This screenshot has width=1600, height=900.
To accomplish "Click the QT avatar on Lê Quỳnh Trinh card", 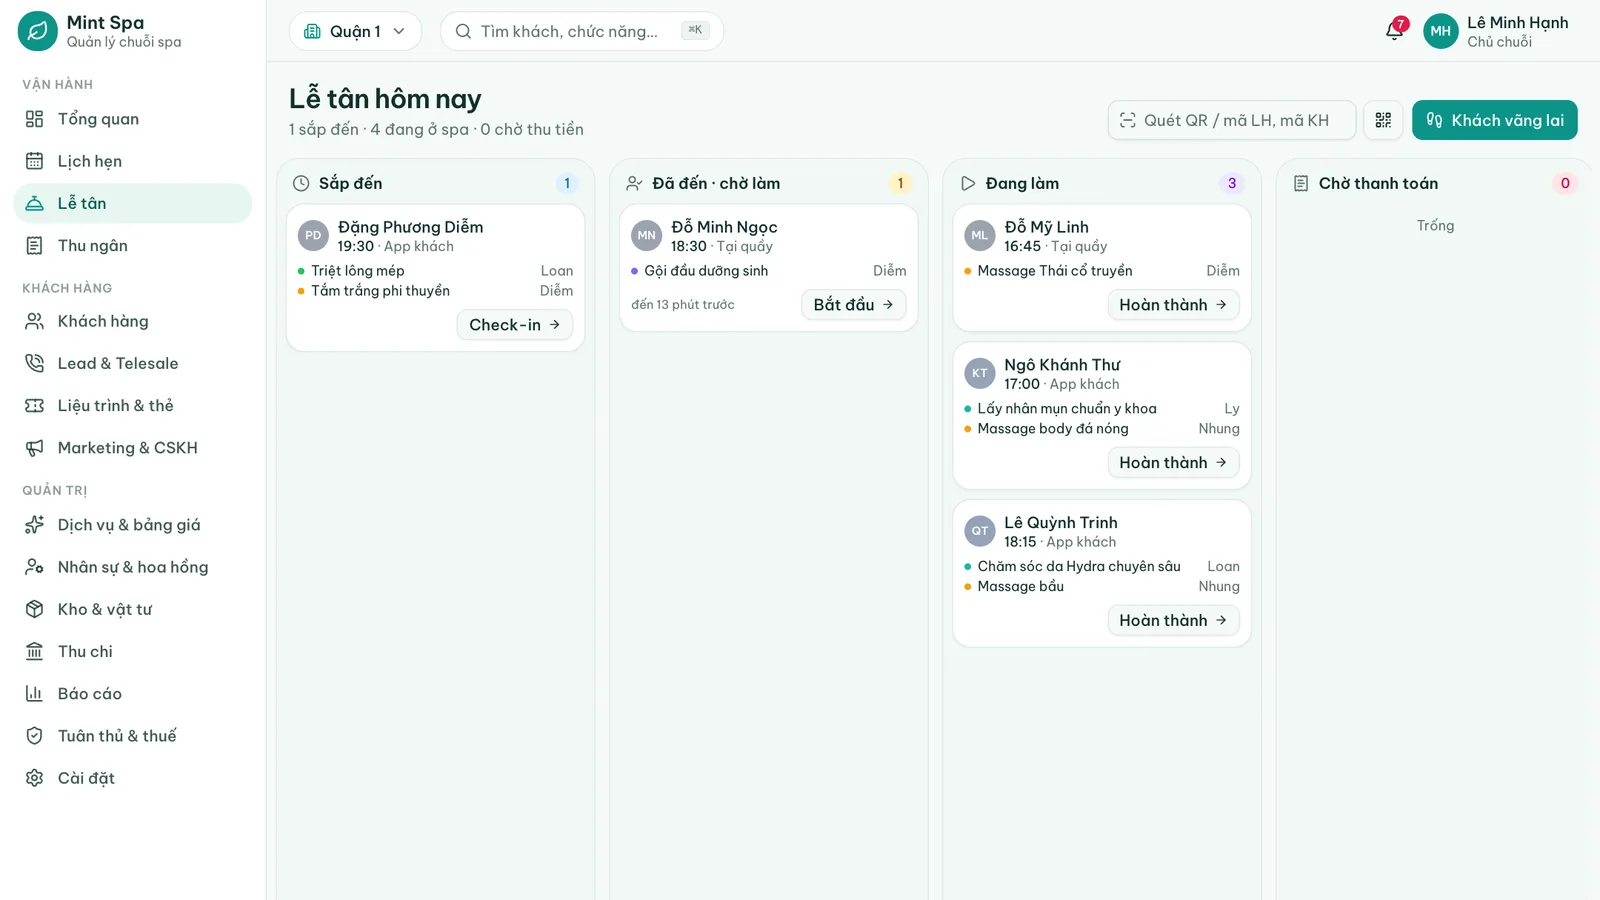I will tap(980, 531).
